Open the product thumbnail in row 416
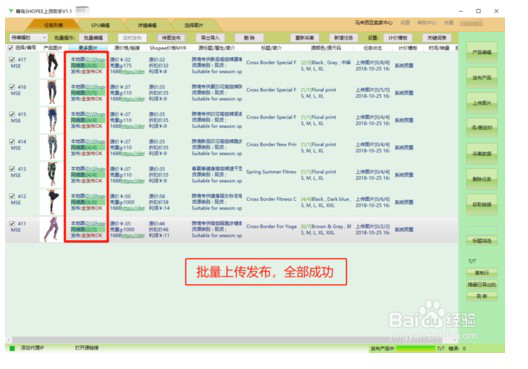 52,93
